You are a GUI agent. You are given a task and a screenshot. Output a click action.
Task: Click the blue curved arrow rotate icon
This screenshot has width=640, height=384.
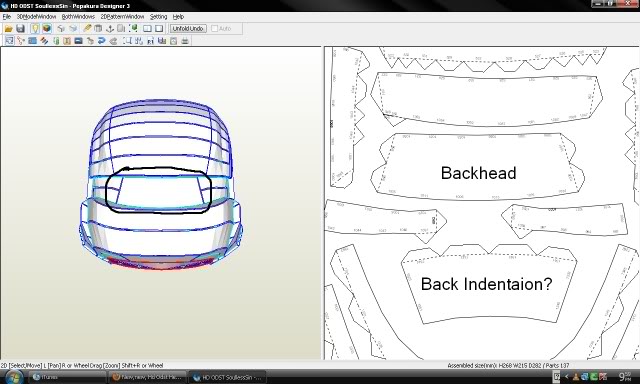click(102, 41)
